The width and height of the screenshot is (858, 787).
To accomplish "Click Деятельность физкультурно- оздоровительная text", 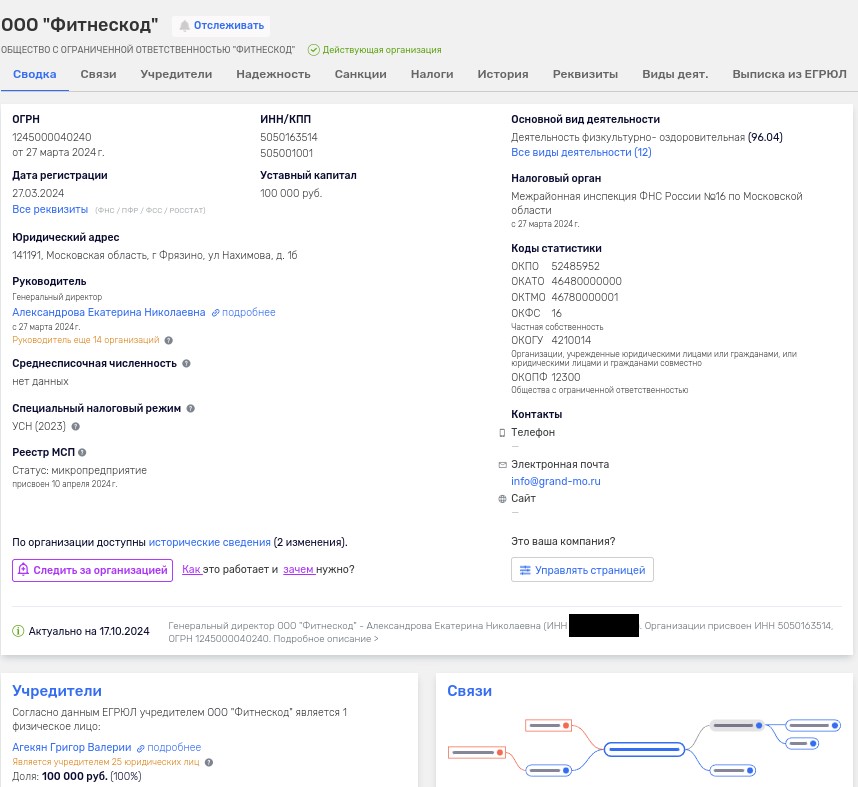I will (628, 137).
